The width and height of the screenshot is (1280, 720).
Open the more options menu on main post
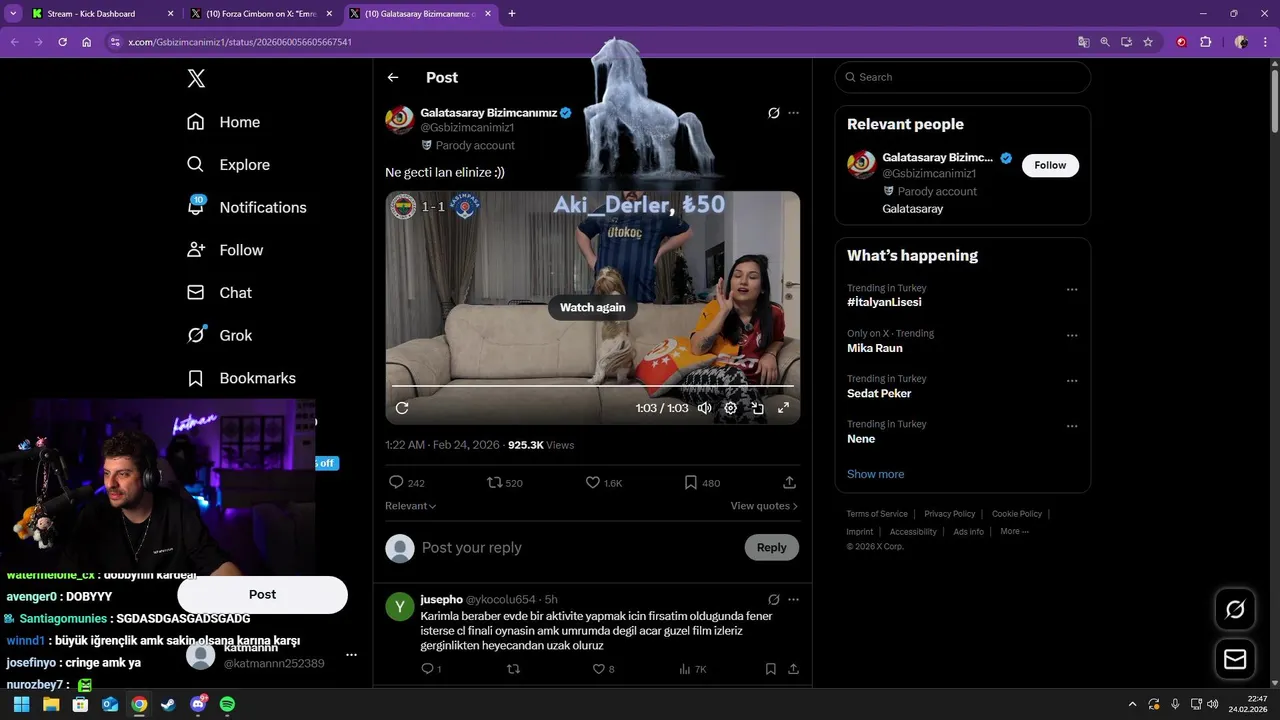(x=793, y=113)
